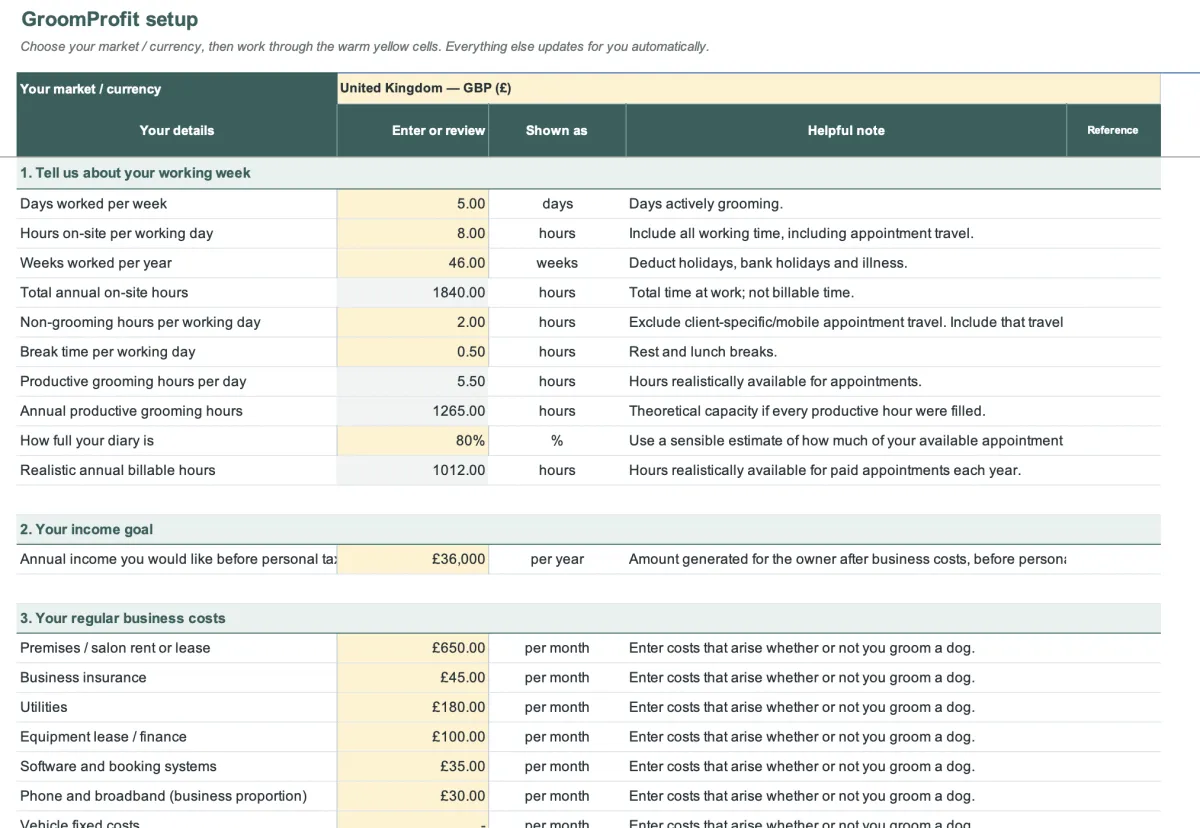Click the 'GroomProfit setup' title
This screenshot has height=828, width=1200.
109,19
